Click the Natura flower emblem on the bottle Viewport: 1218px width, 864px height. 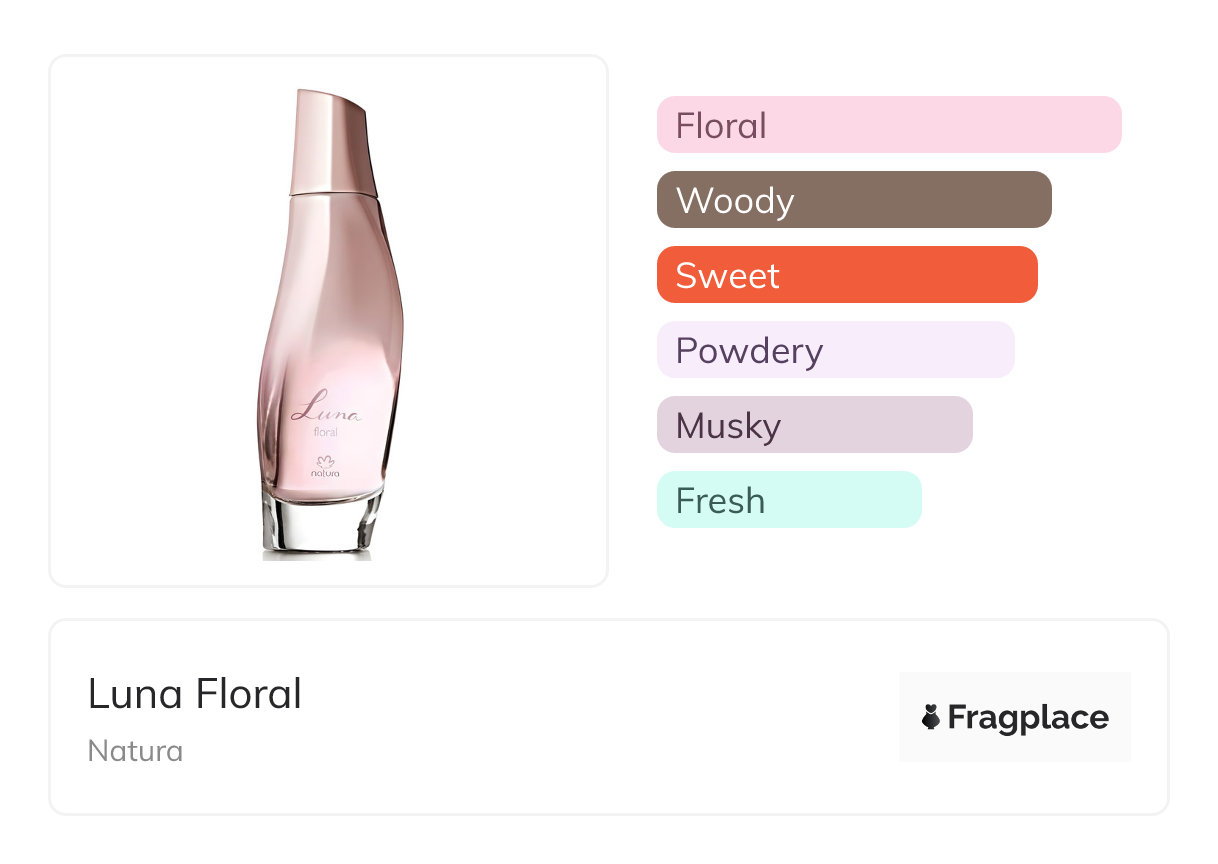tap(325, 461)
